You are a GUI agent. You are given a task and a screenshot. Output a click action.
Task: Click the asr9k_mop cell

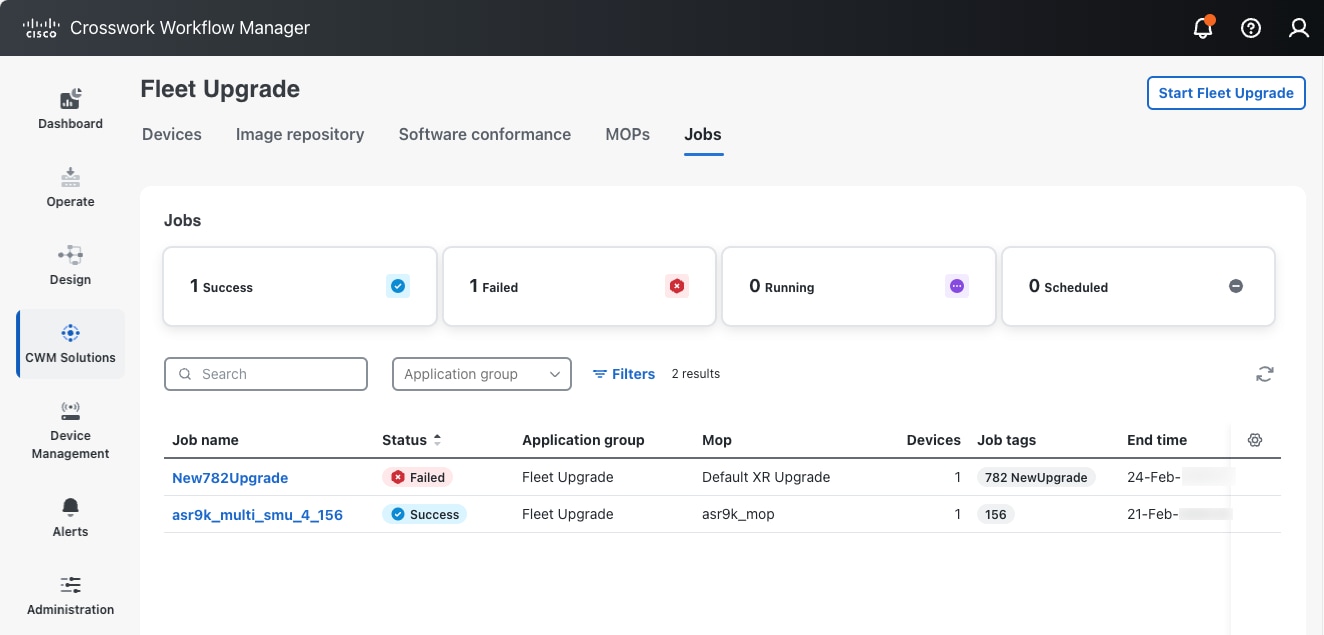coord(738,515)
